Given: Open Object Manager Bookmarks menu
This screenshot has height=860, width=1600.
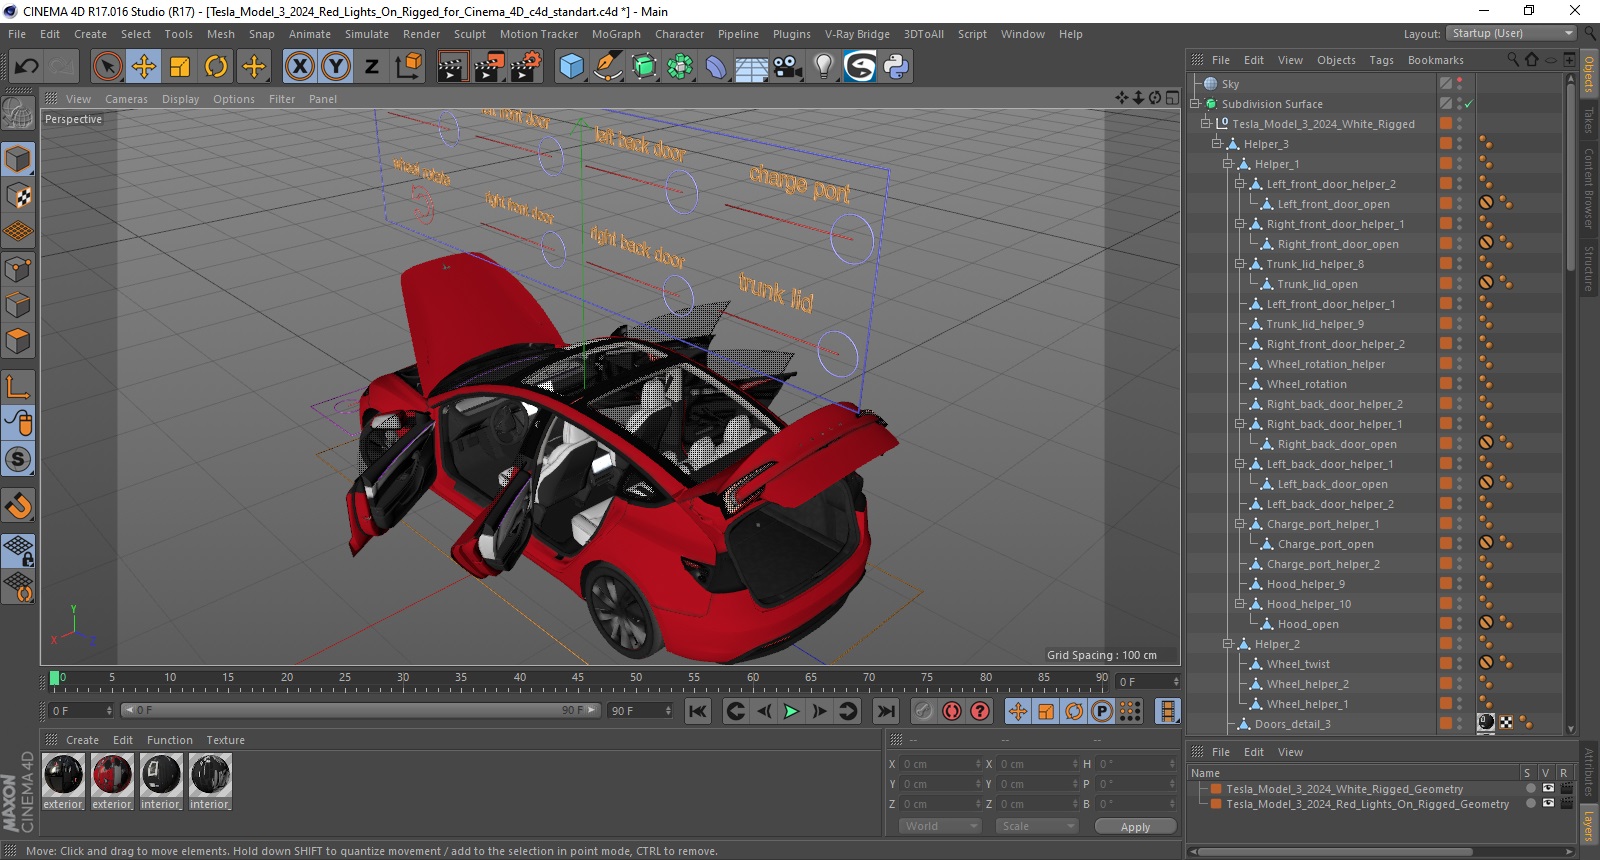Looking at the screenshot, I should click(1435, 60).
